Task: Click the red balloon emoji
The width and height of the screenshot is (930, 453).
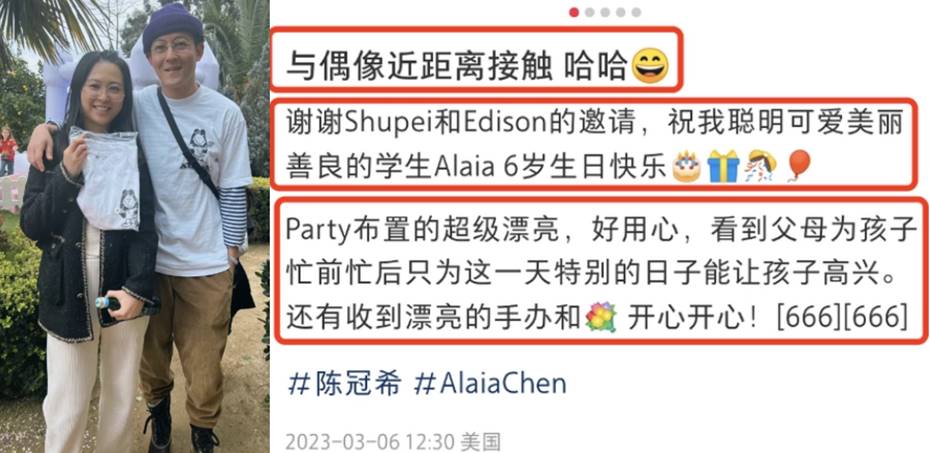Action: [x=798, y=166]
